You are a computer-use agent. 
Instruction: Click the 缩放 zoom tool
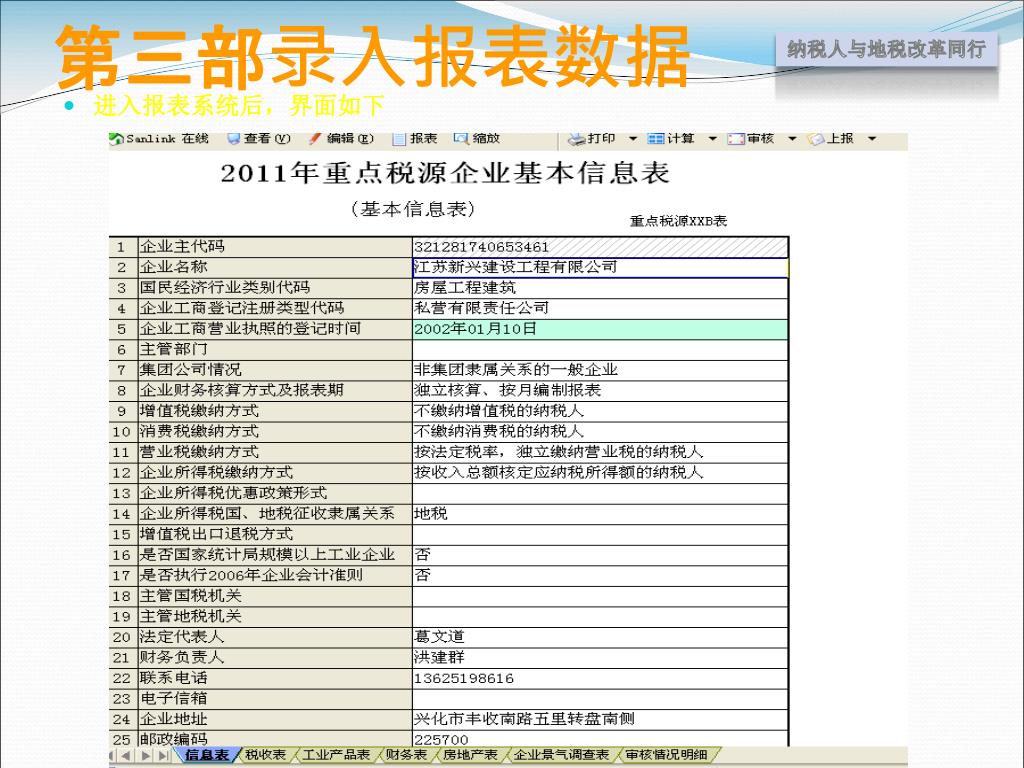tap(477, 138)
